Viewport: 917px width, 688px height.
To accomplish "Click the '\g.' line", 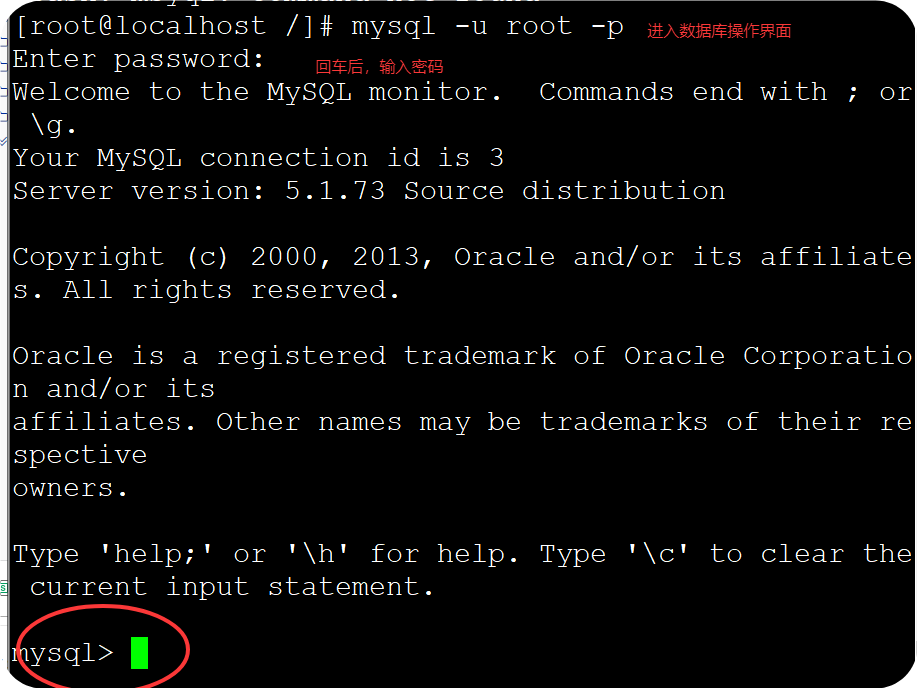I will click(53, 126).
